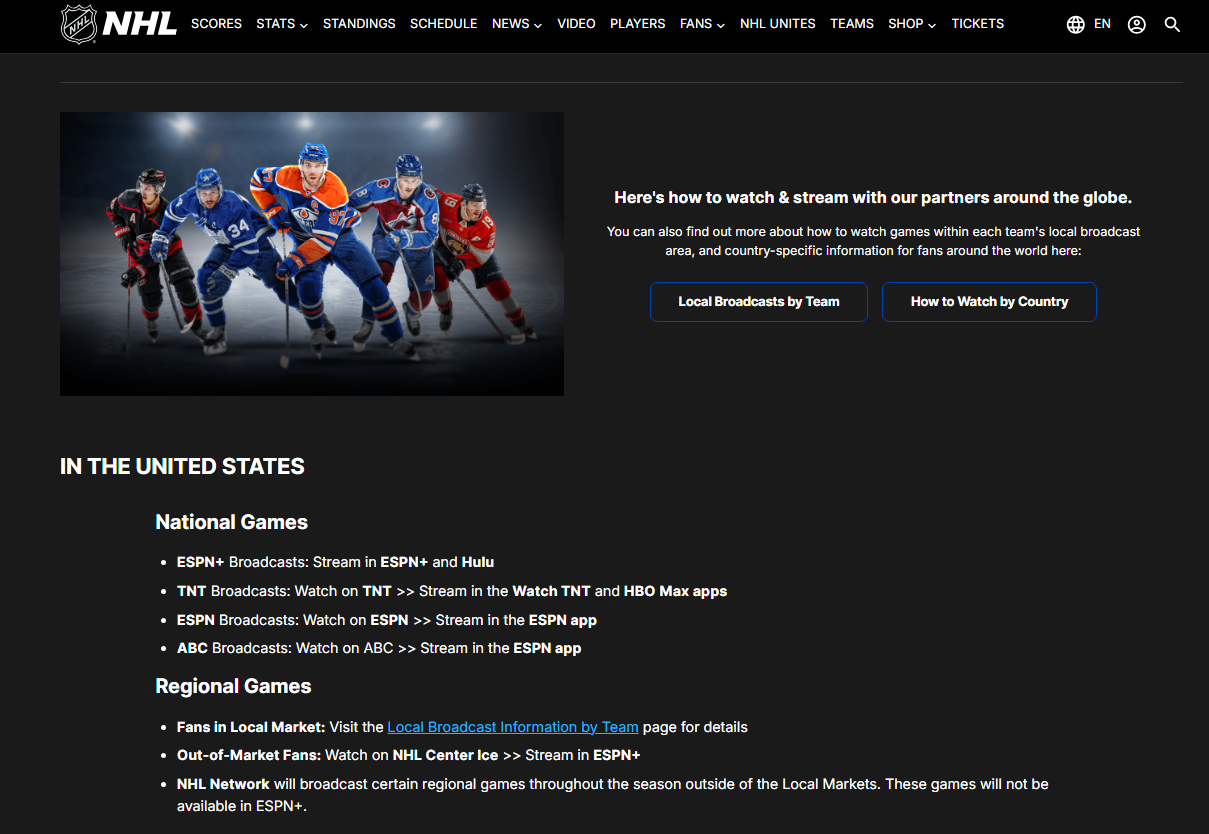The height and width of the screenshot is (834, 1209).
Task: Select the EN language label
Action: tap(1102, 23)
